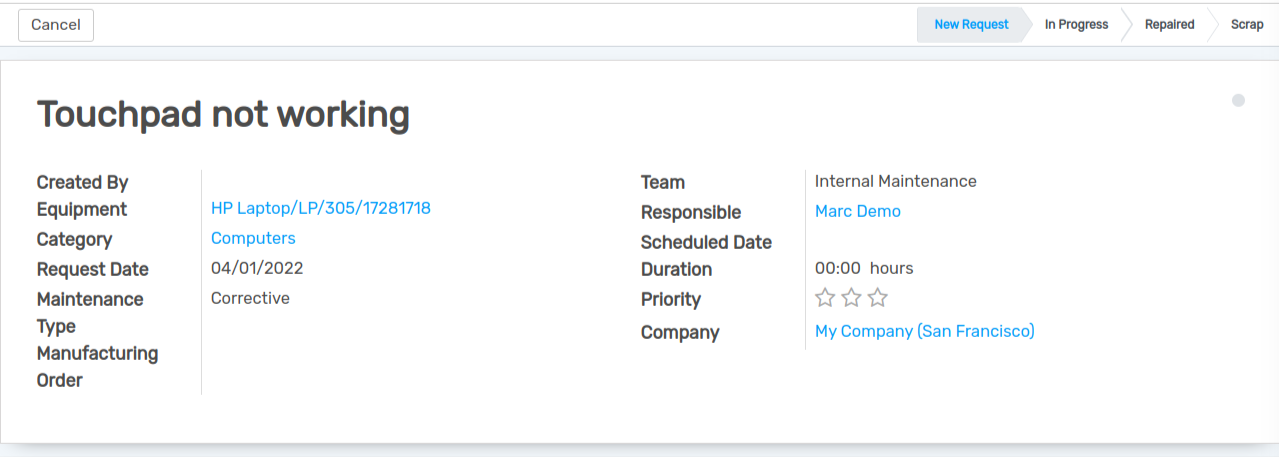Open Marc Demo responsible link
The height and width of the screenshot is (457, 1279).
(857, 211)
